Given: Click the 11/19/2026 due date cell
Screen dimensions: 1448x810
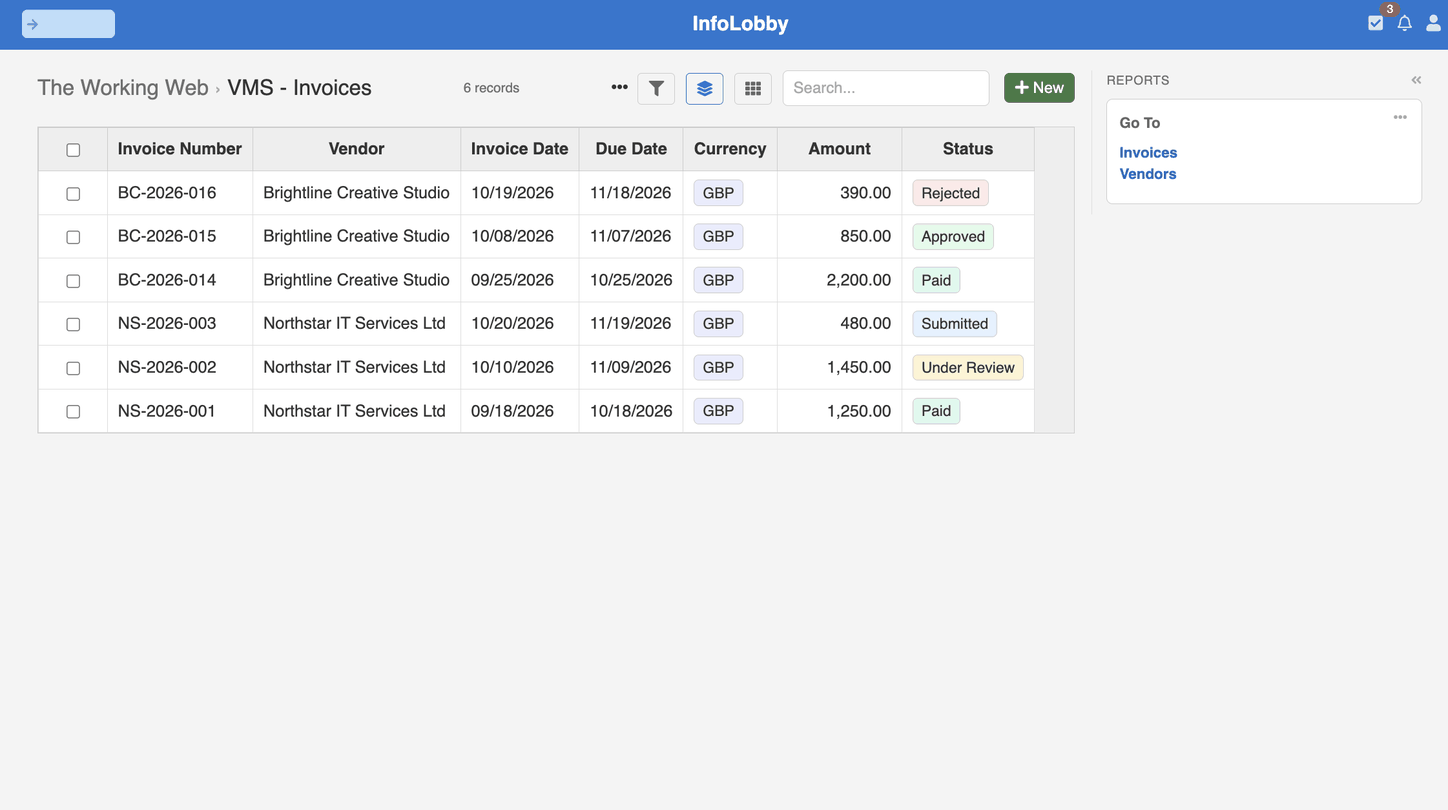Looking at the screenshot, I should (631, 324).
